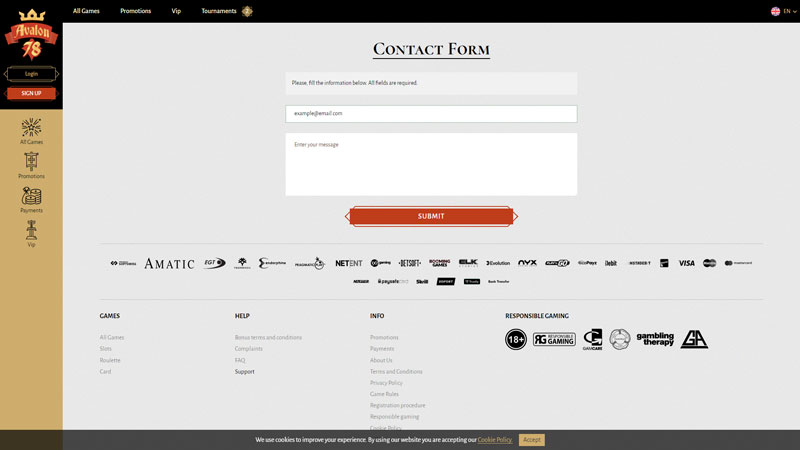The width and height of the screenshot is (800, 450).
Task: Open All Games sidebar icon
Action: point(31,128)
